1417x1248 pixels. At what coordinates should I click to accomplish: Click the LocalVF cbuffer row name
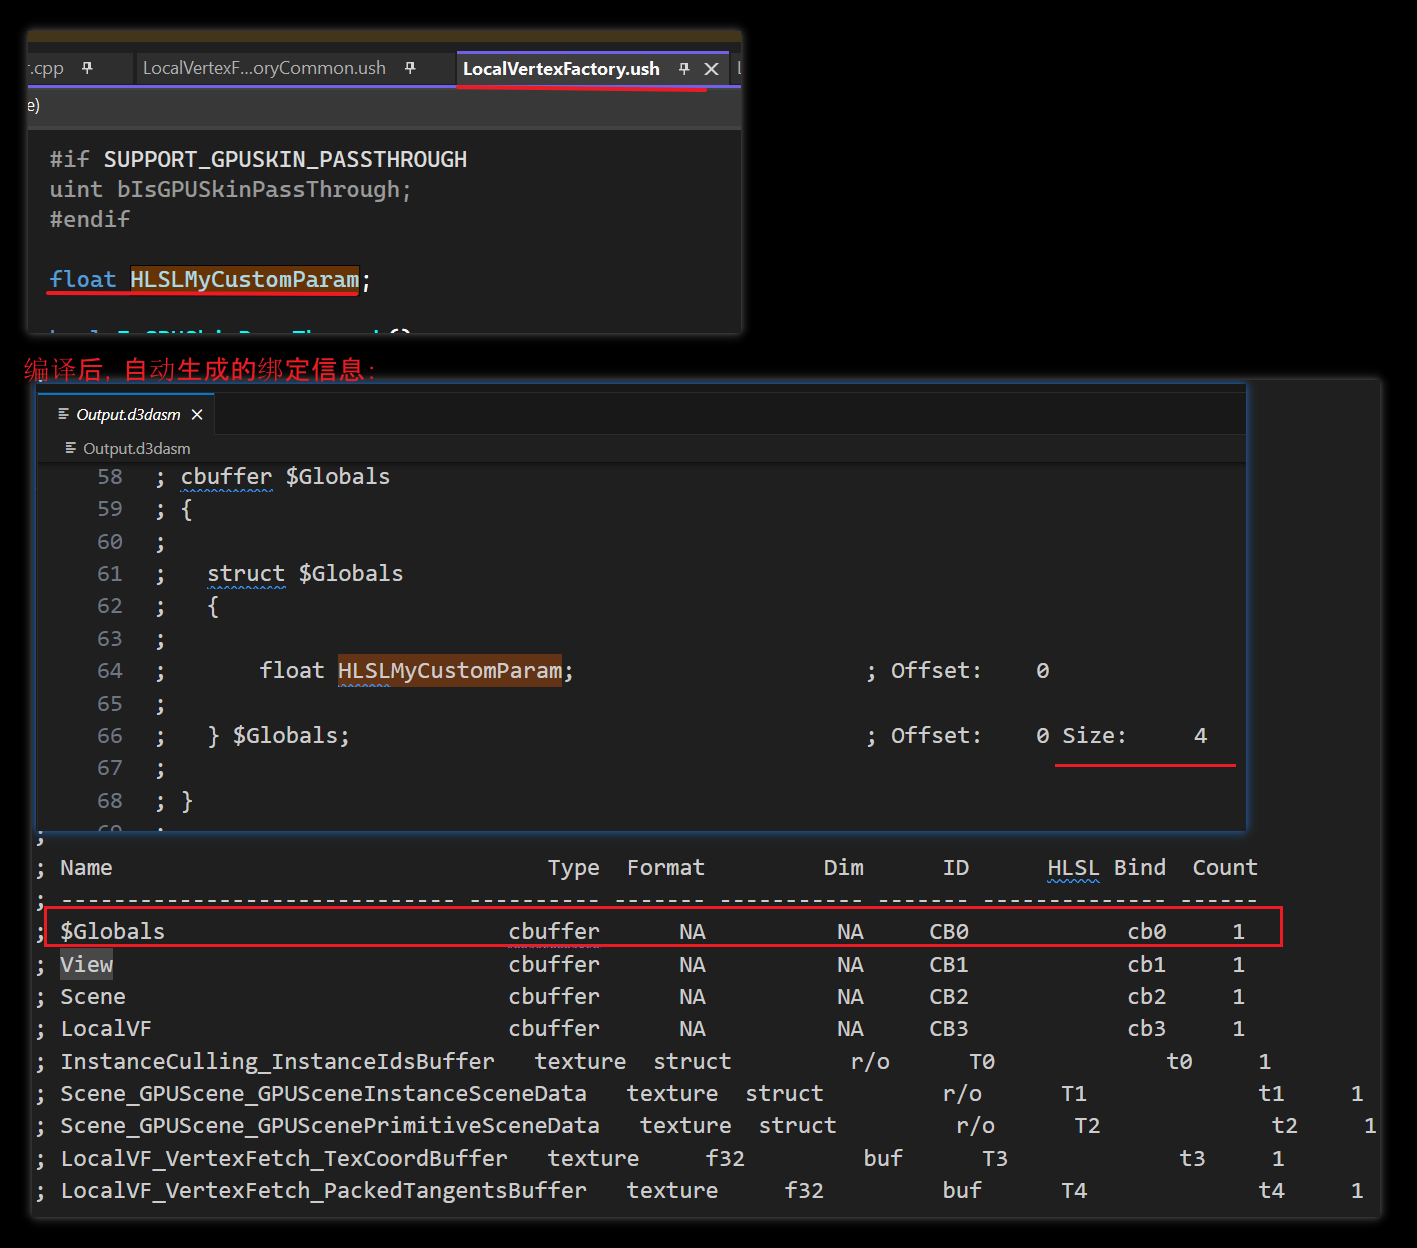point(106,1029)
